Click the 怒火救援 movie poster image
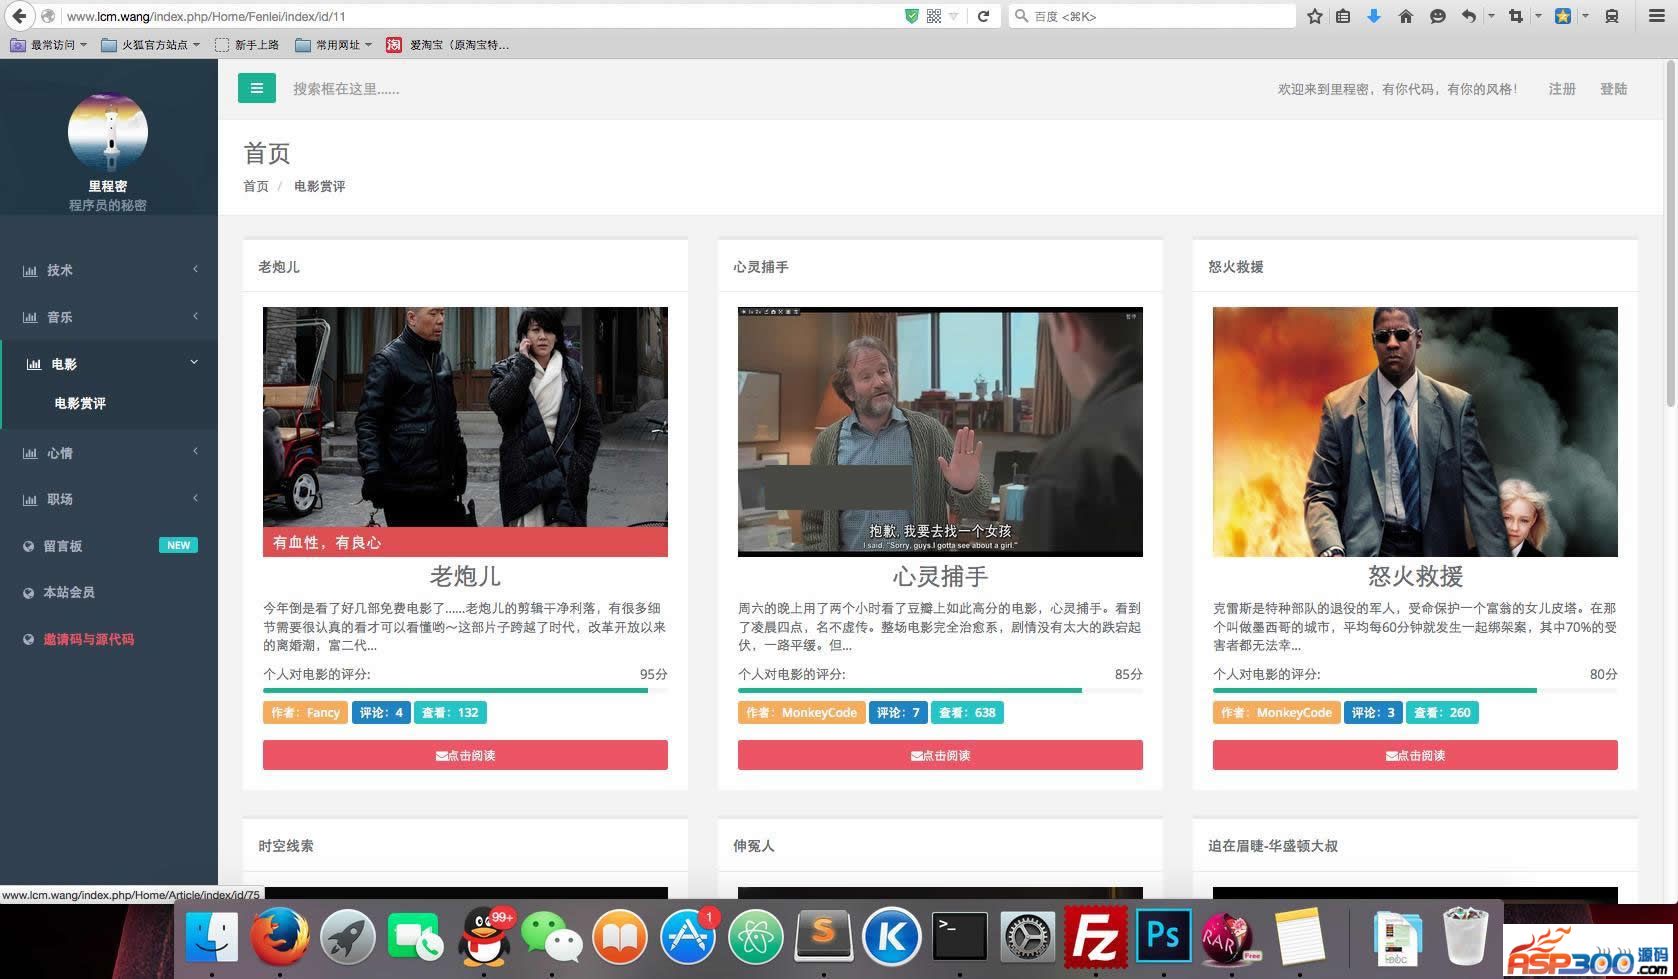 click(x=1415, y=432)
